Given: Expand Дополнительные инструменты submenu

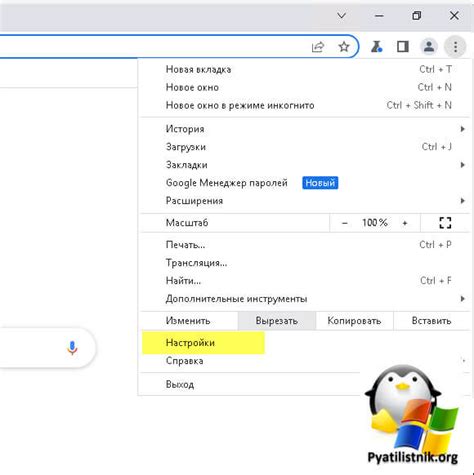Looking at the screenshot, I should [305, 299].
